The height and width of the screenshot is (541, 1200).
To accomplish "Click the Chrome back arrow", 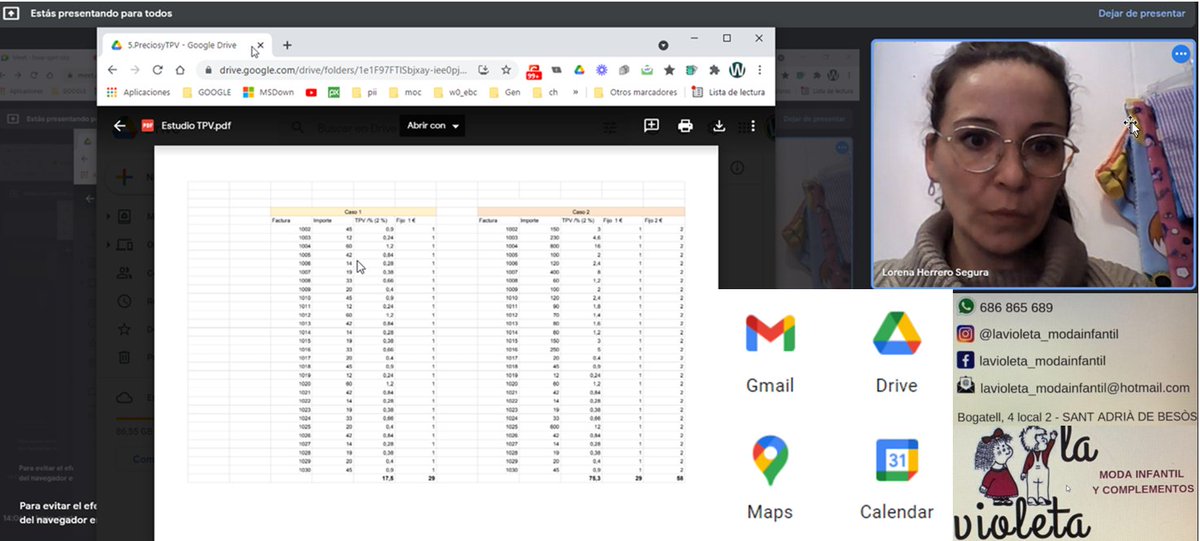I will (x=112, y=70).
